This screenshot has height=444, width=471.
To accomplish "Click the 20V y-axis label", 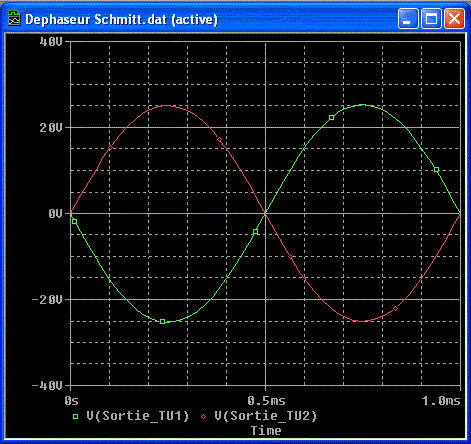I will (51, 128).
